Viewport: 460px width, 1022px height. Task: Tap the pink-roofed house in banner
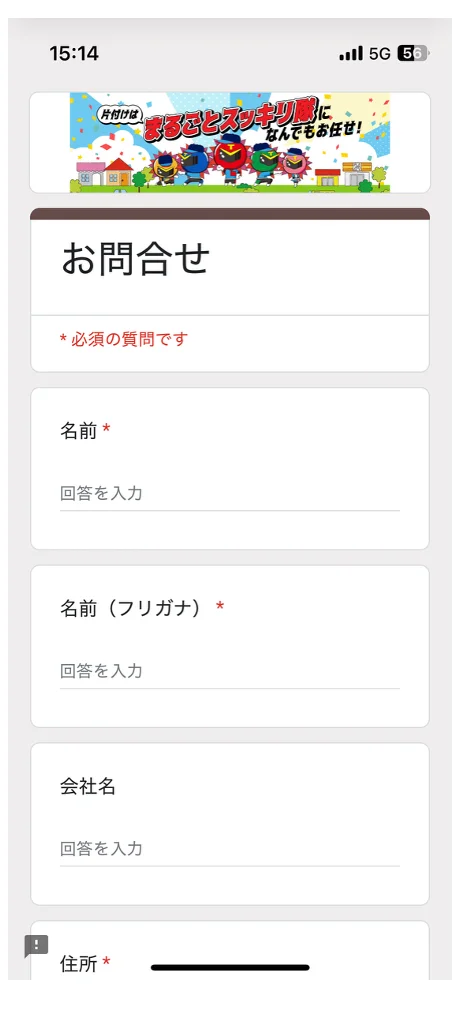[91, 175]
